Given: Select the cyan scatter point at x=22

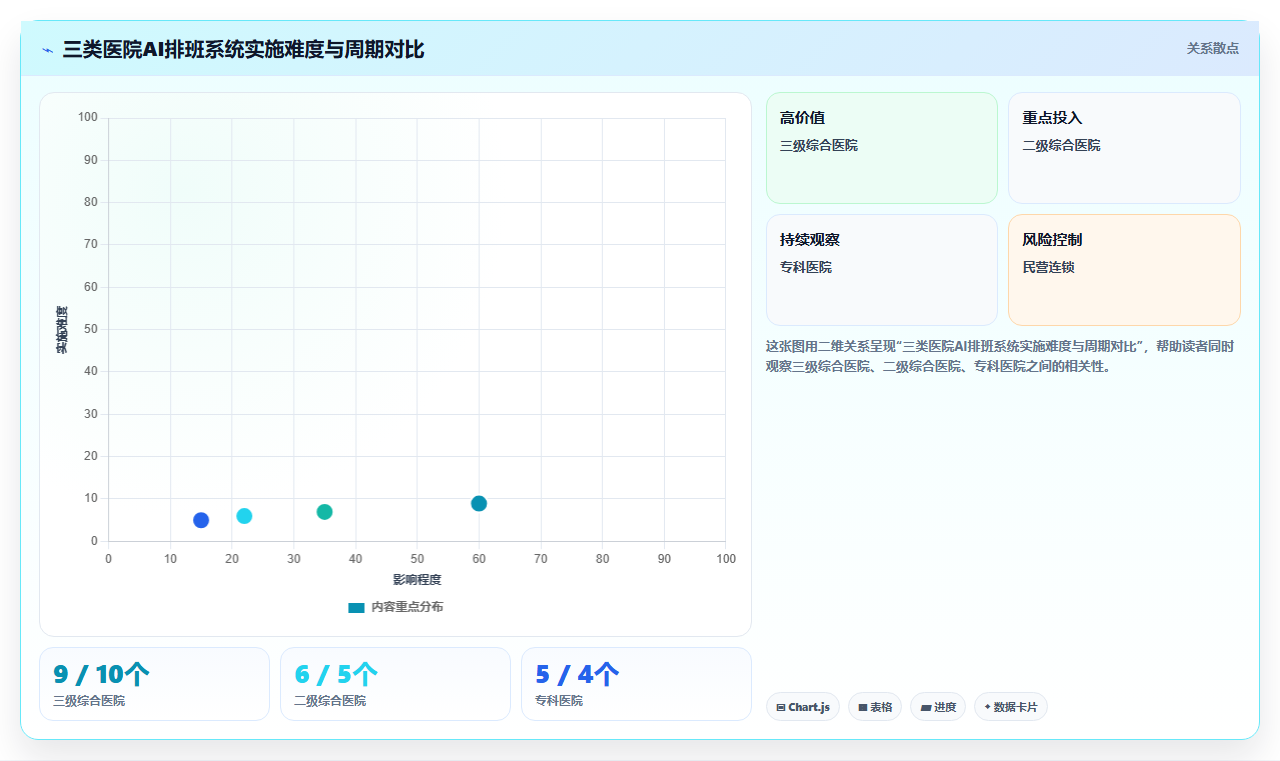Looking at the screenshot, I should (244, 516).
